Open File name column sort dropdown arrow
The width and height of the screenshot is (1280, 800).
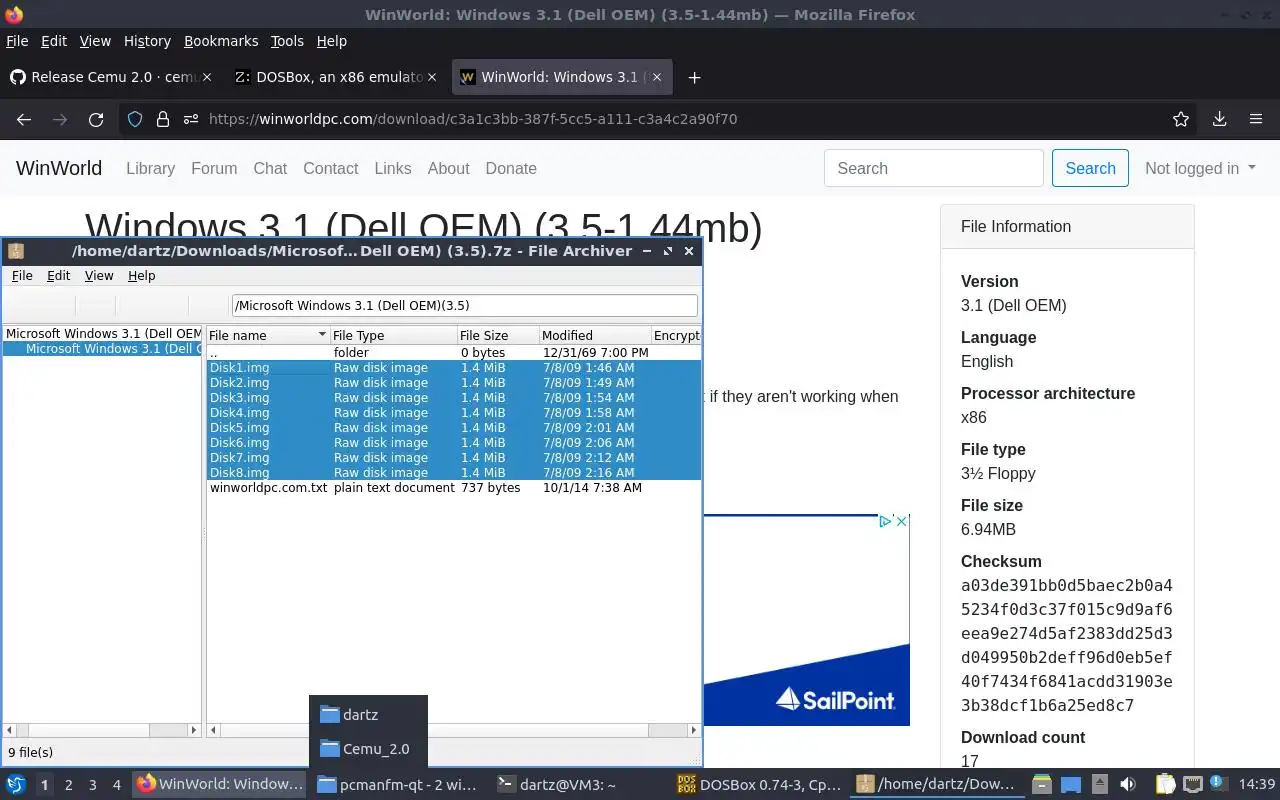(322, 335)
